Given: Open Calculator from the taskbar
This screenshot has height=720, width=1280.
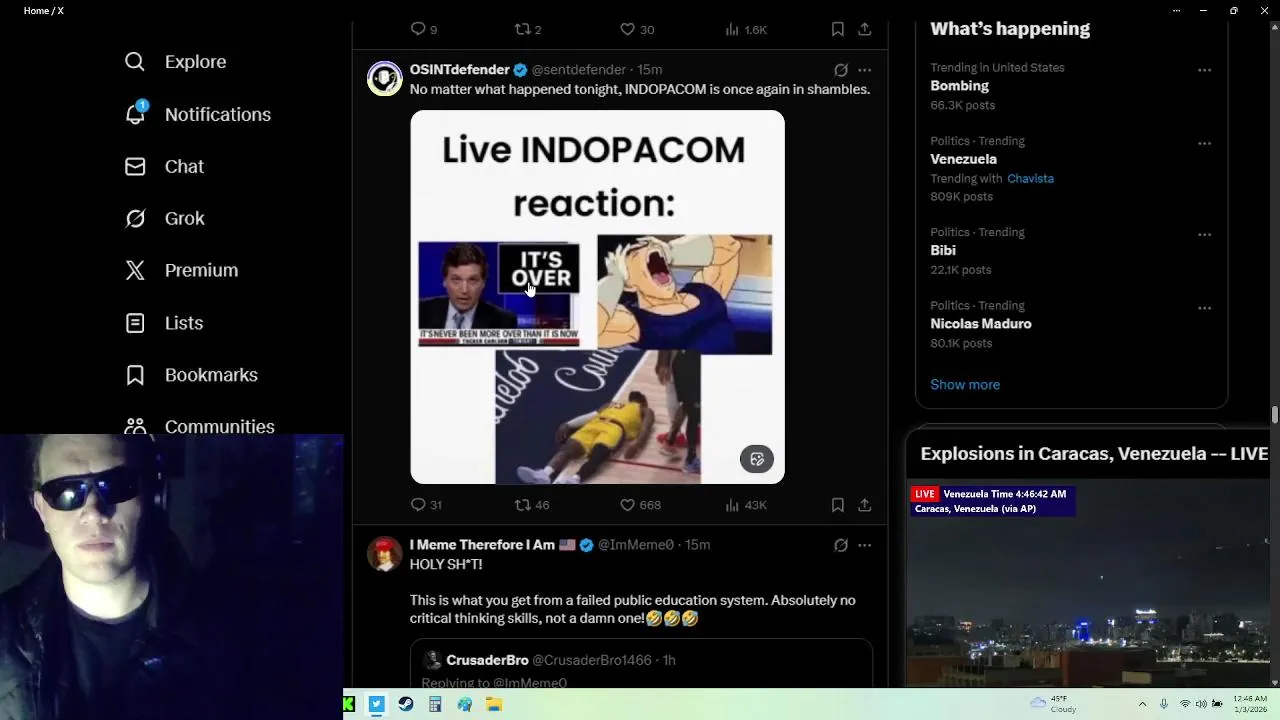Looking at the screenshot, I should pos(435,704).
